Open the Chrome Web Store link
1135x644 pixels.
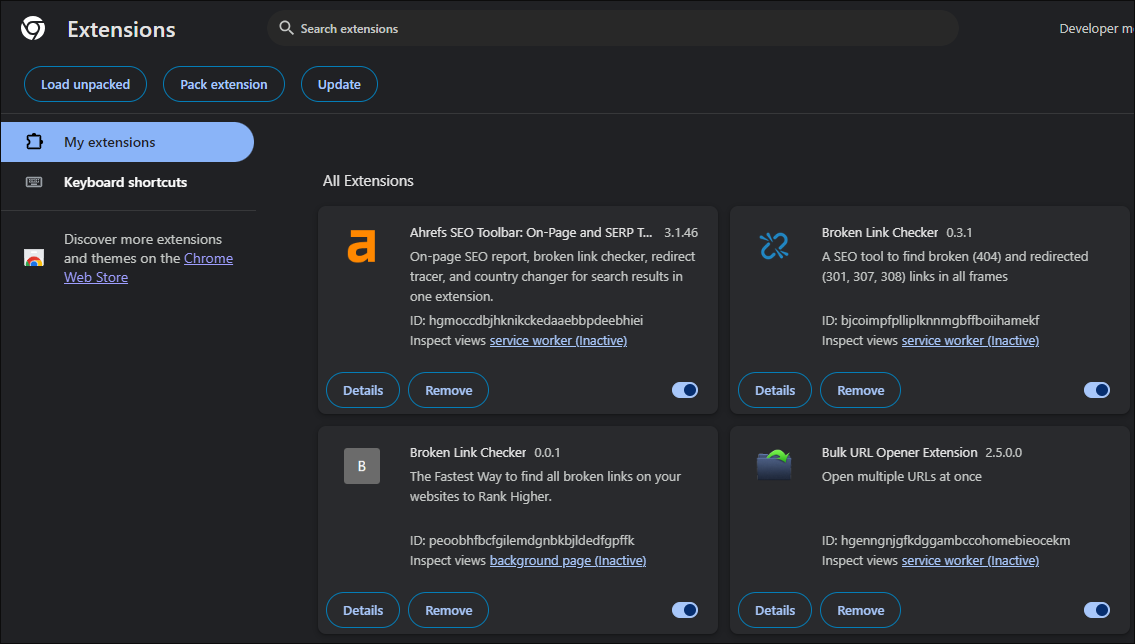pyautogui.click(x=208, y=259)
